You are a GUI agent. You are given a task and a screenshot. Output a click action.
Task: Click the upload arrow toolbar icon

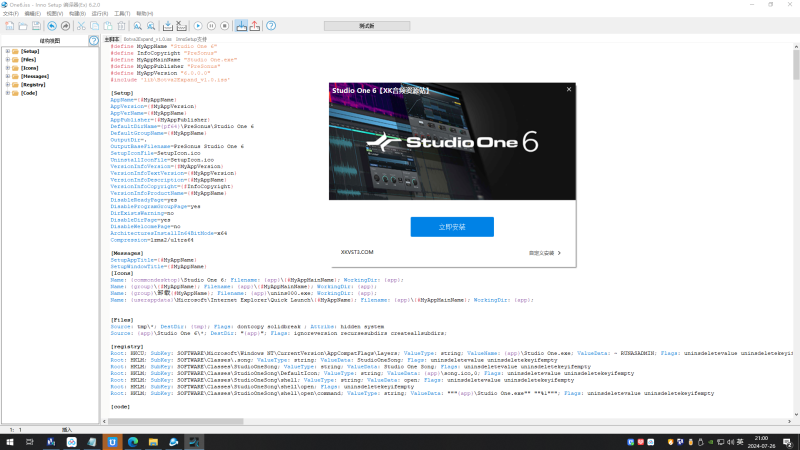click(255, 26)
